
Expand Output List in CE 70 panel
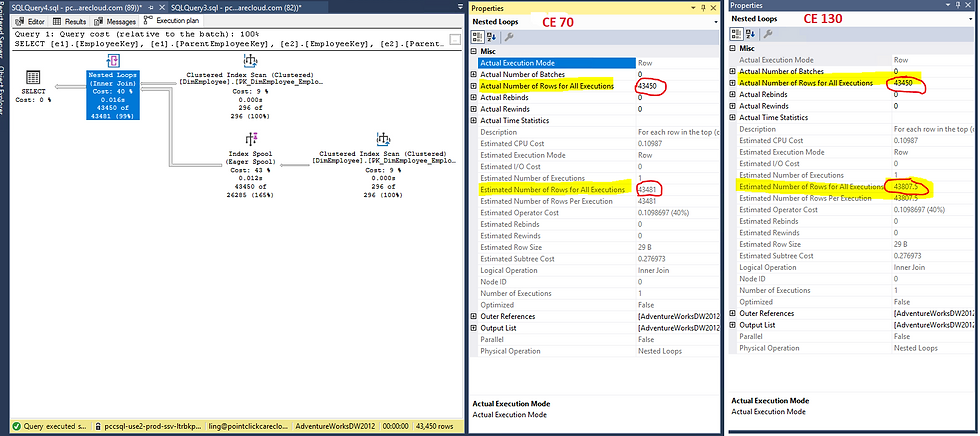(x=473, y=328)
